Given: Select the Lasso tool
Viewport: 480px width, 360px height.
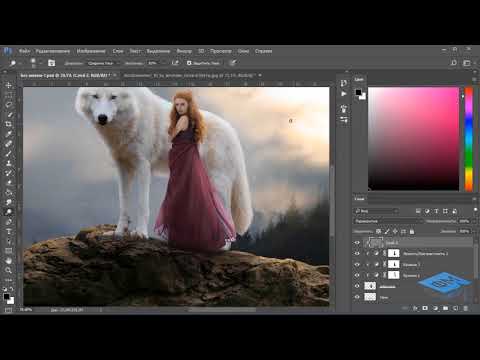Looking at the screenshot, I should (9, 105).
